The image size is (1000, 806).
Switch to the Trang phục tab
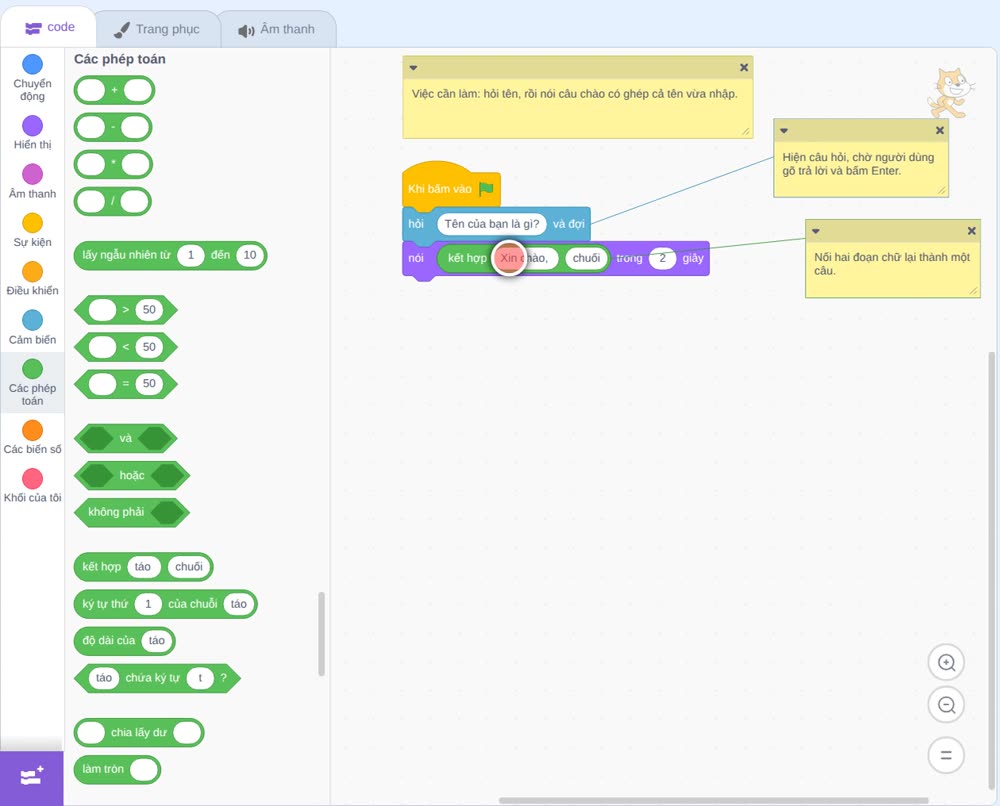pos(157,29)
